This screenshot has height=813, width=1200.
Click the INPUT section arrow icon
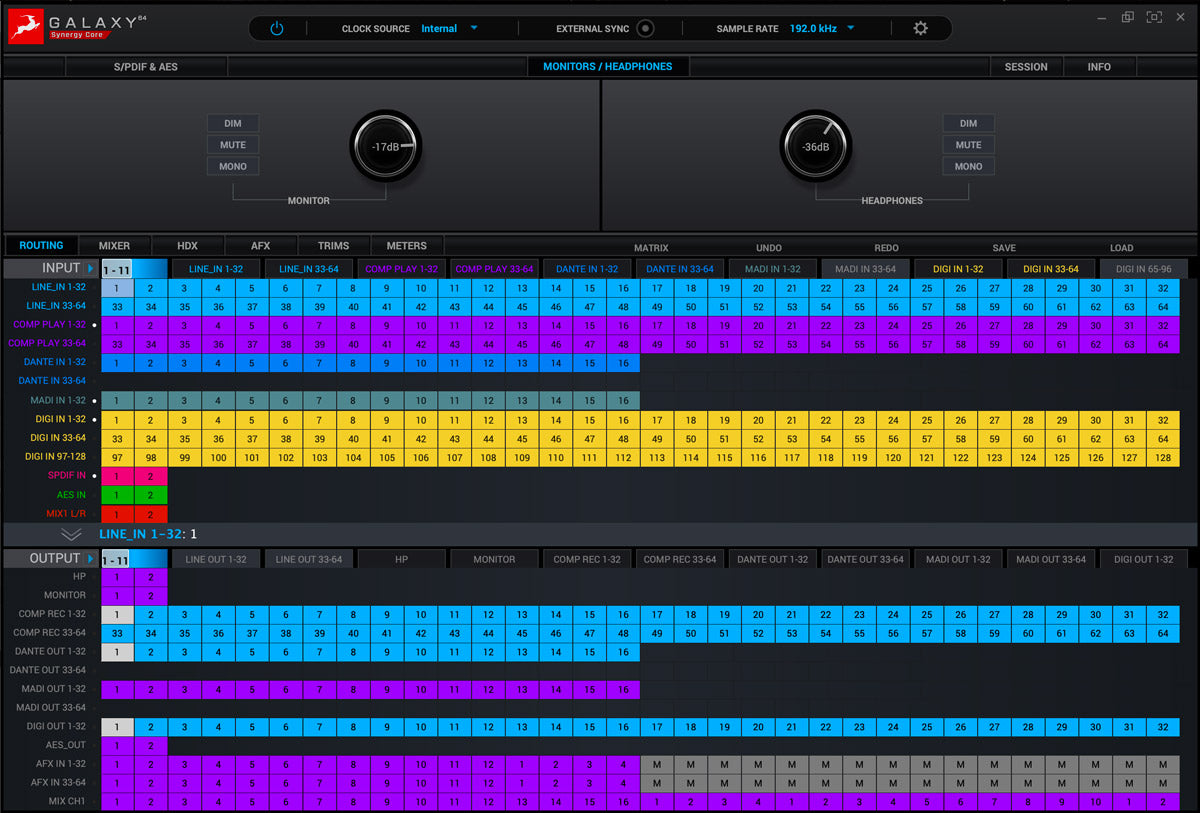[x=91, y=268]
